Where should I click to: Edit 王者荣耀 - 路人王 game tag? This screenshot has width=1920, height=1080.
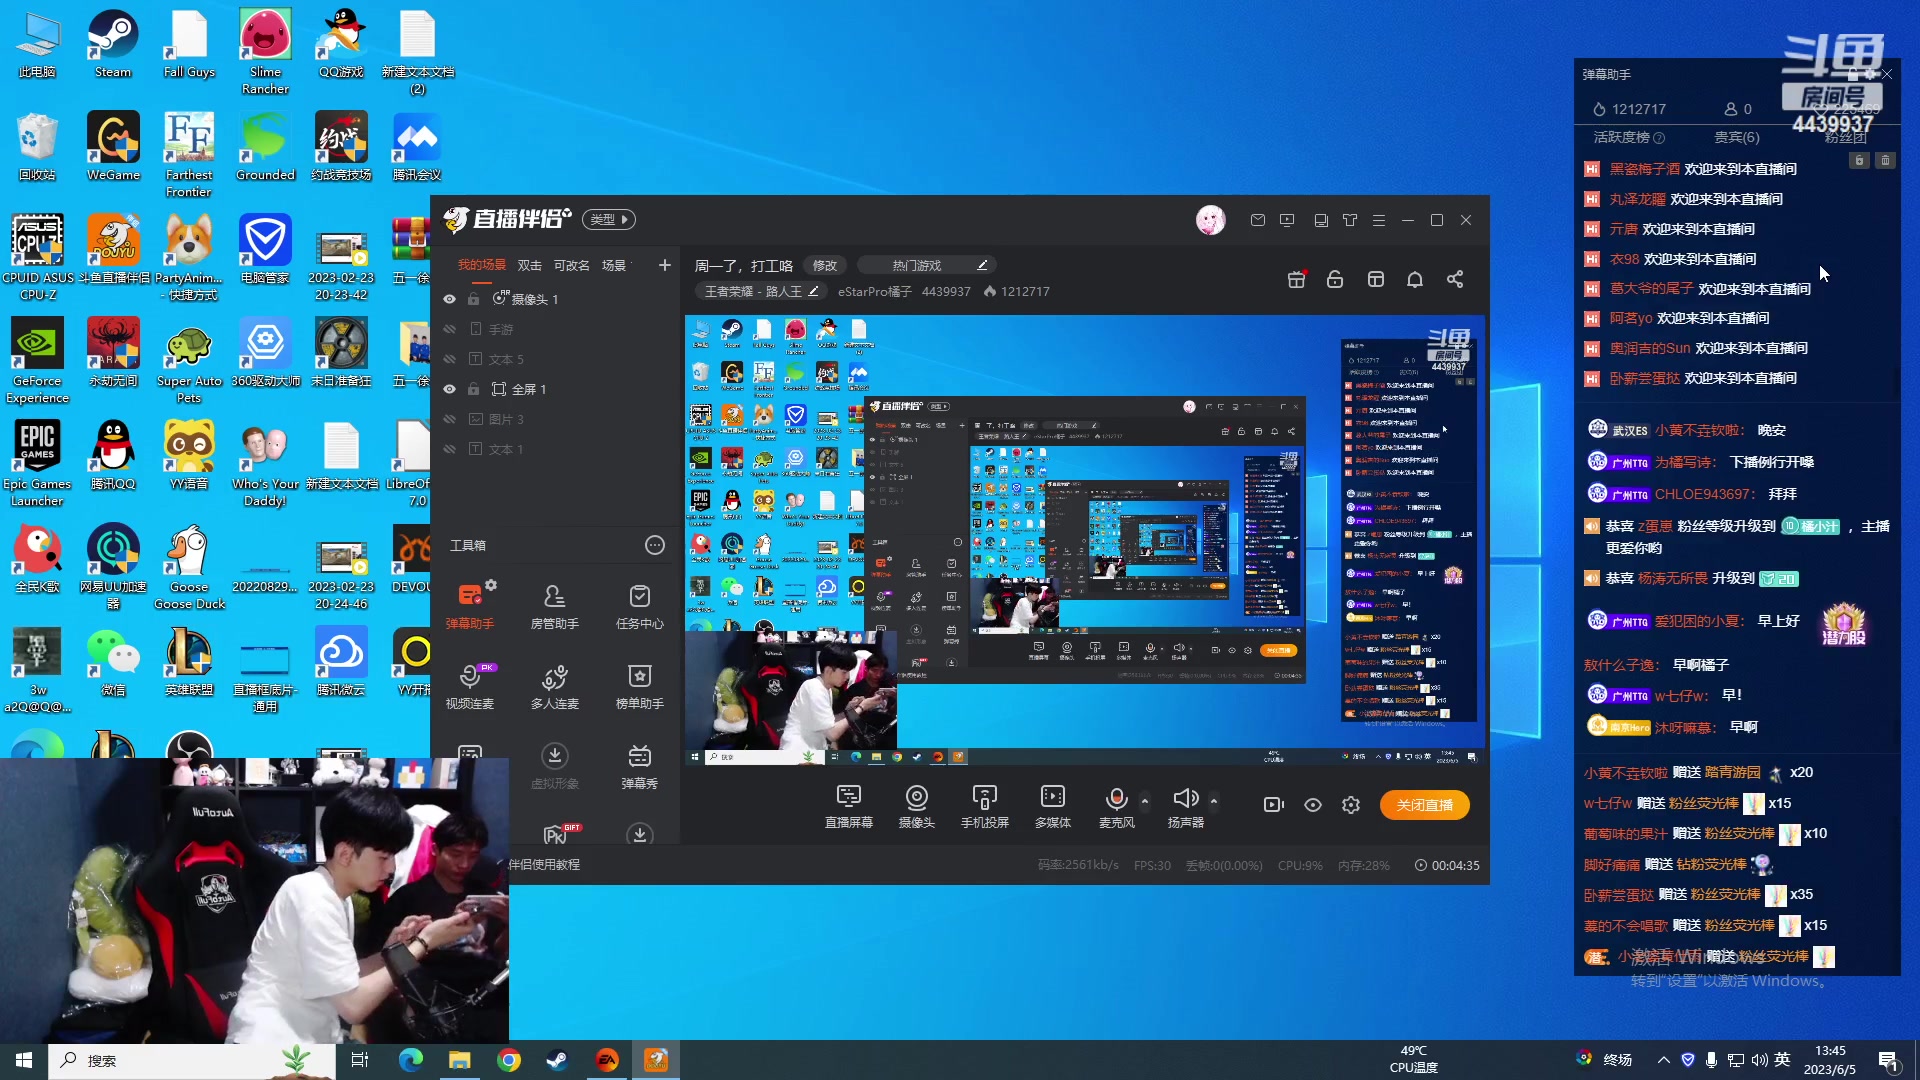click(x=762, y=291)
